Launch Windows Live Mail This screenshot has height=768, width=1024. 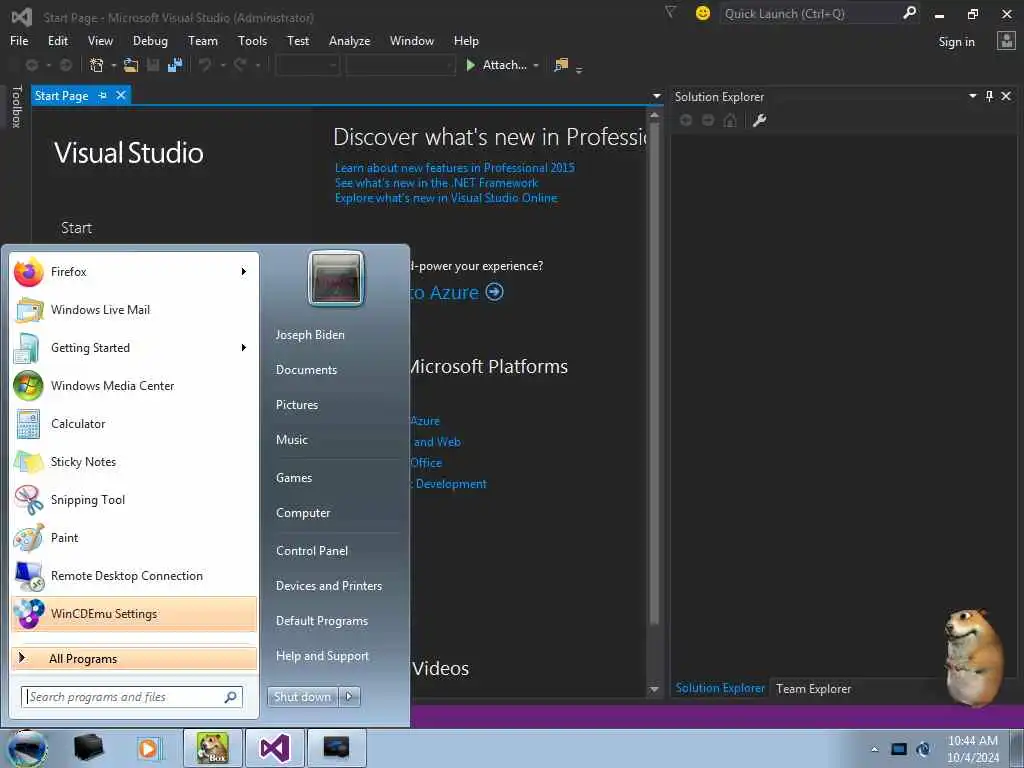tap(135, 310)
